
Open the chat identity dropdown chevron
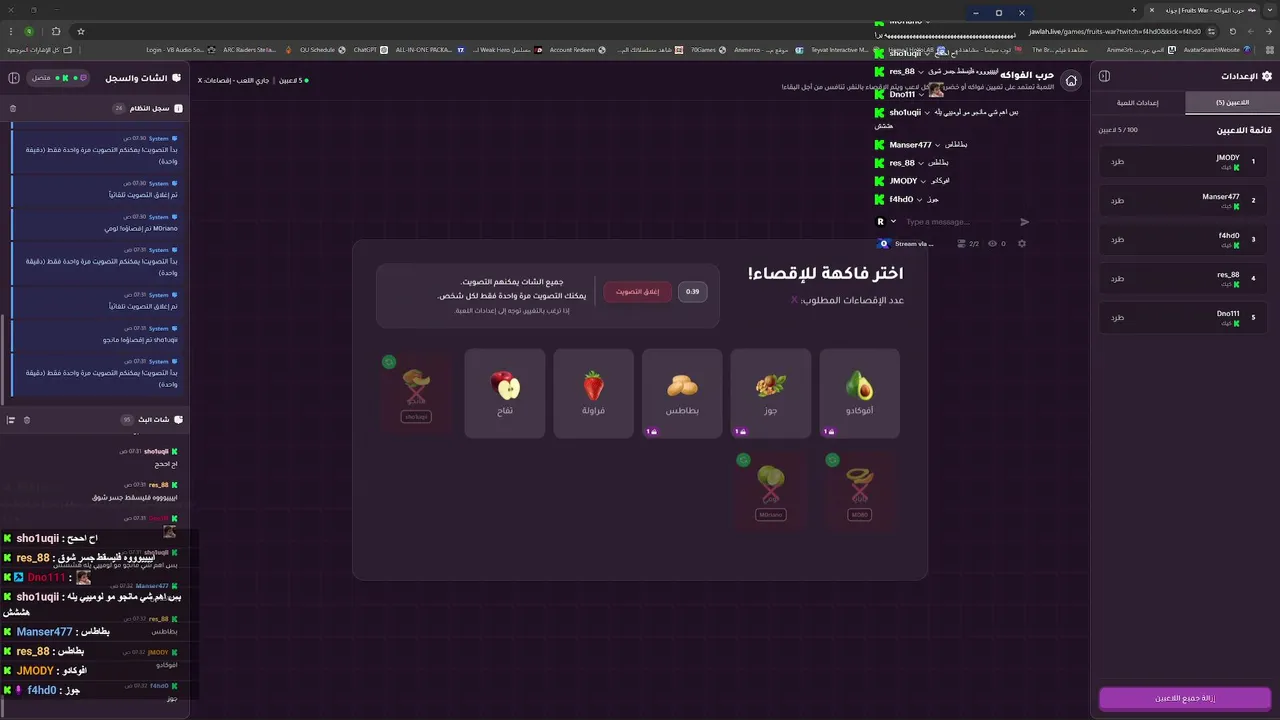pos(893,222)
